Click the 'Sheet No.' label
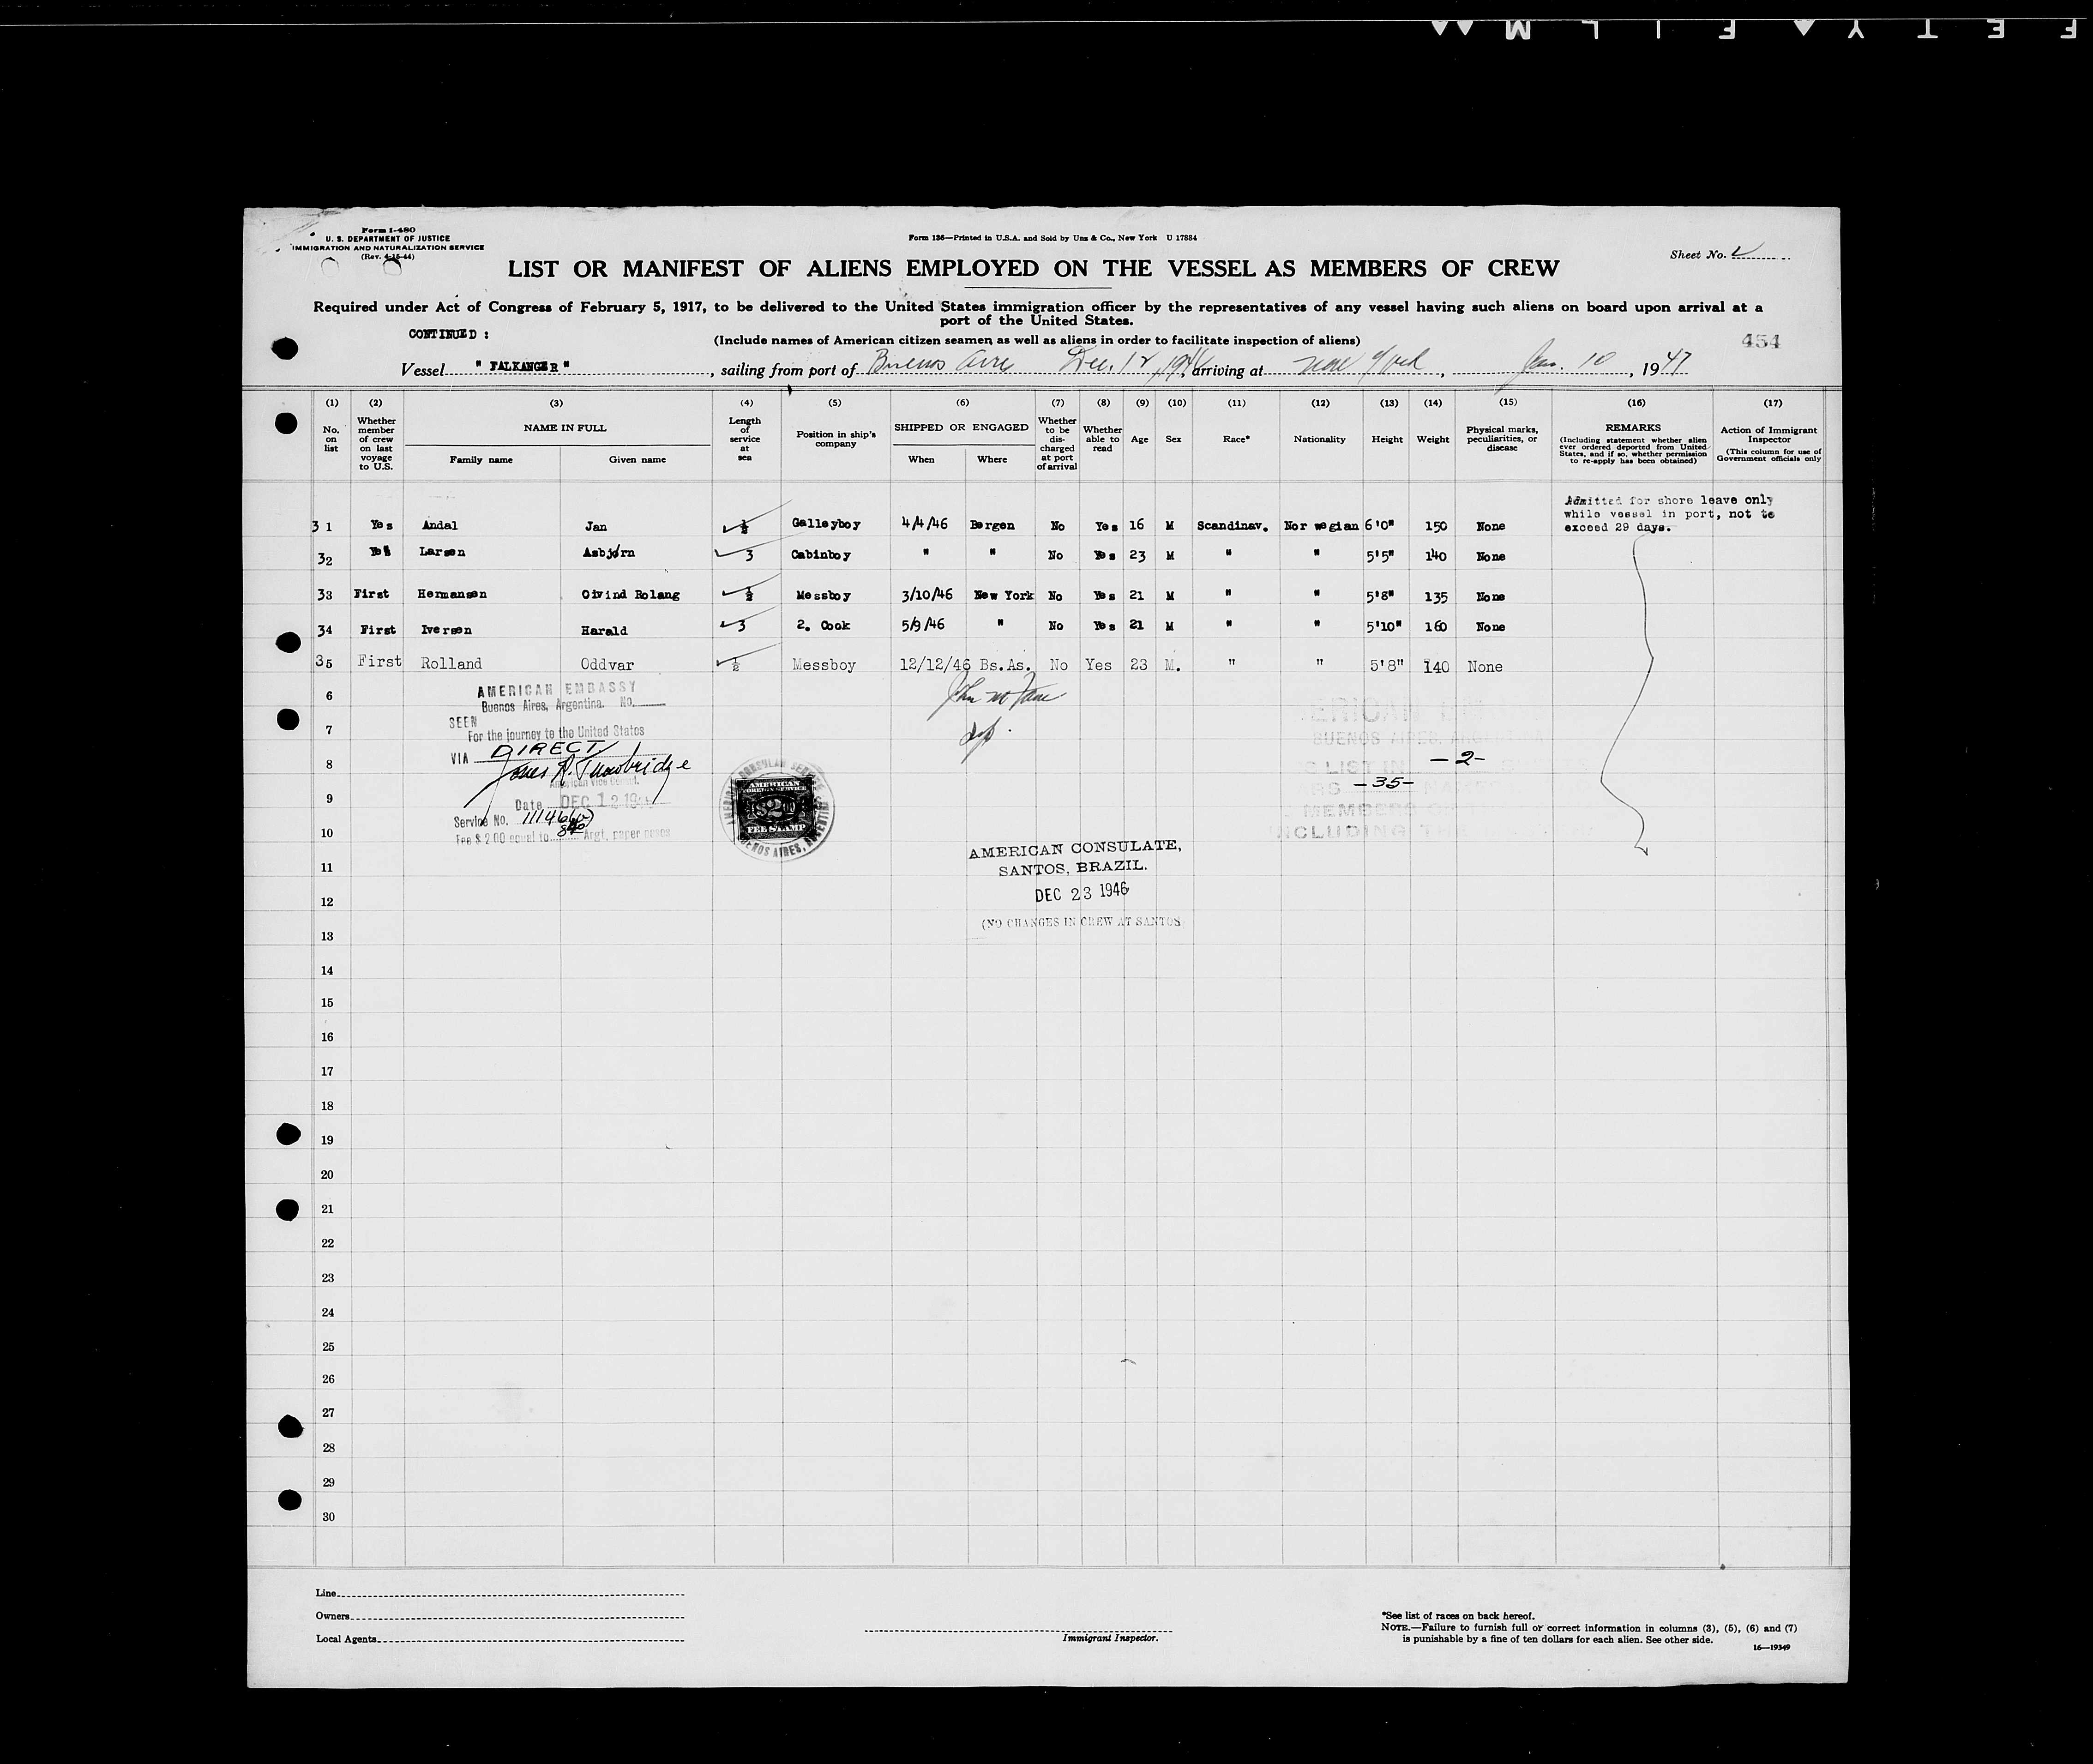Image resolution: width=2093 pixels, height=1764 pixels. point(1698,255)
